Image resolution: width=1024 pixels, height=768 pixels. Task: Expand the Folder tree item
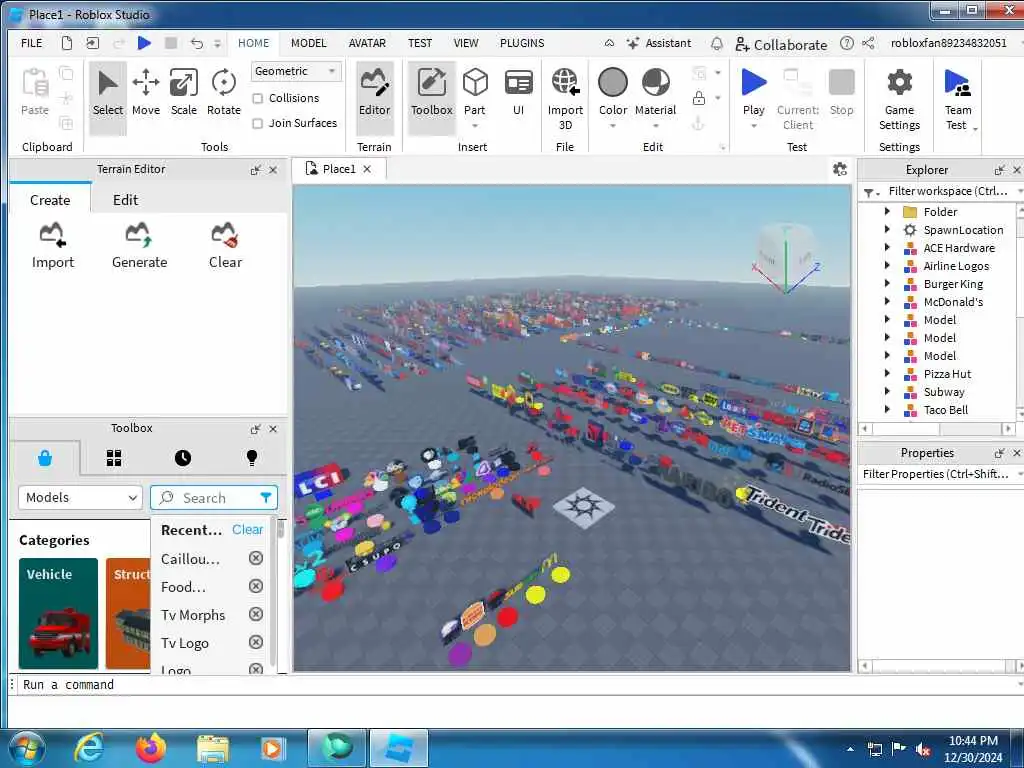tap(887, 212)
